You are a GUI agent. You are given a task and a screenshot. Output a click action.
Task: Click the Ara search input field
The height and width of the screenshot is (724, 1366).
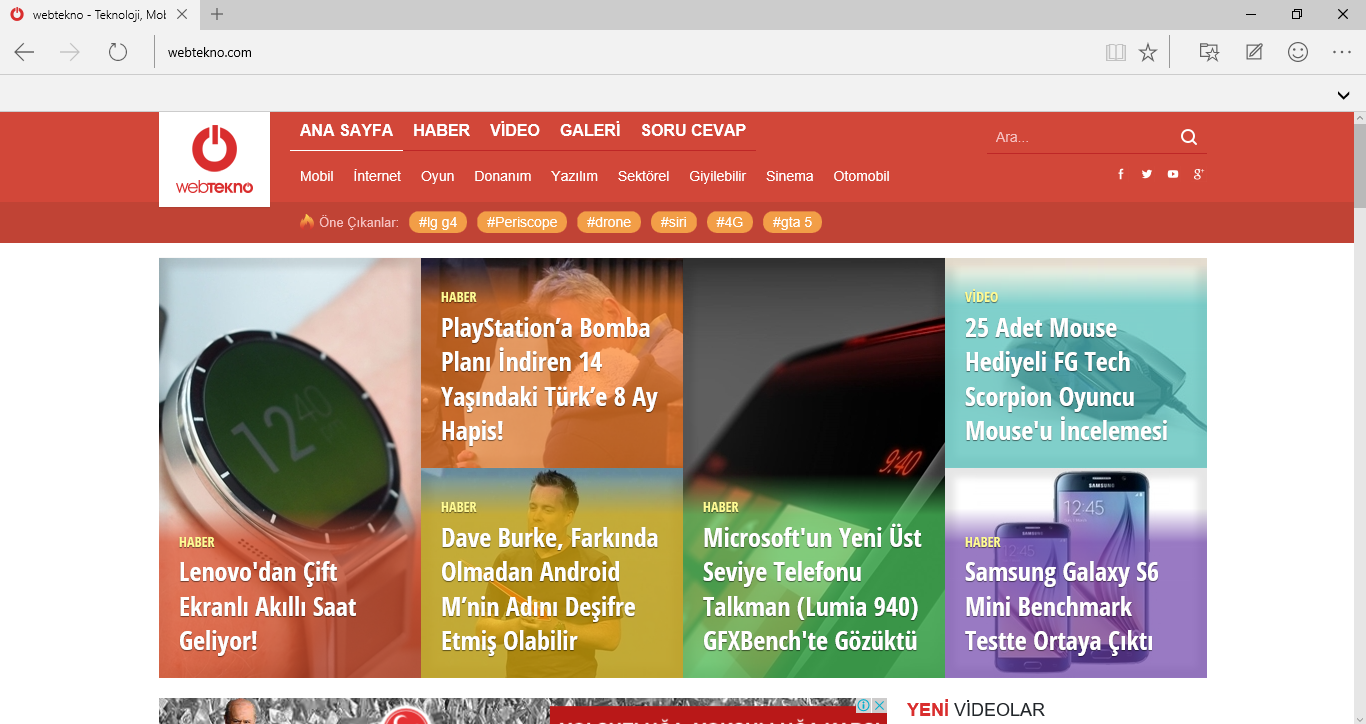(1082, 137)
